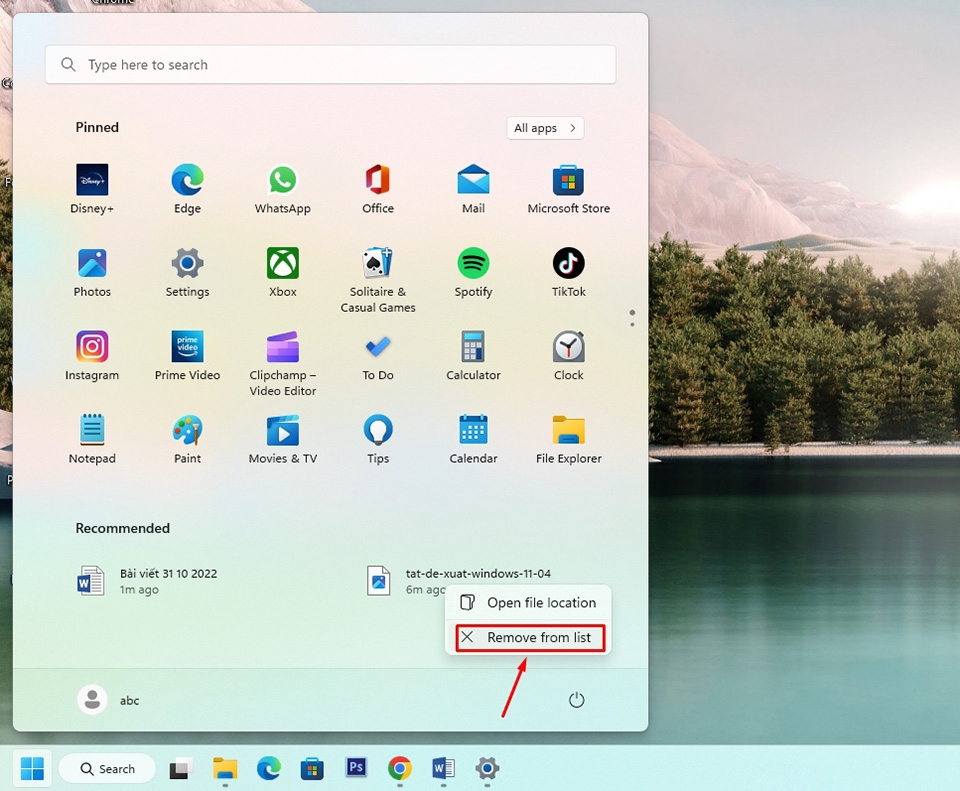The image size is (960, 791).
Task: Open Solitaire & Casual Games
Action: pos(378,280)
